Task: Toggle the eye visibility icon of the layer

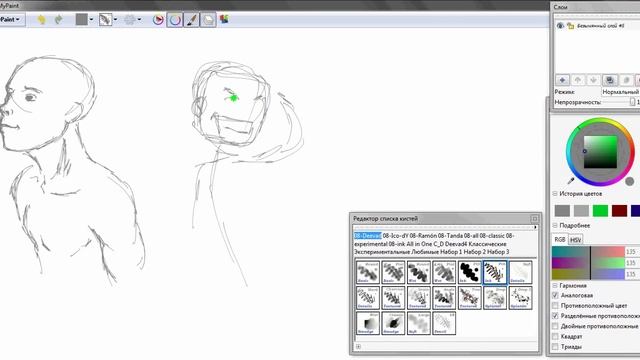Action: [560, 26]
